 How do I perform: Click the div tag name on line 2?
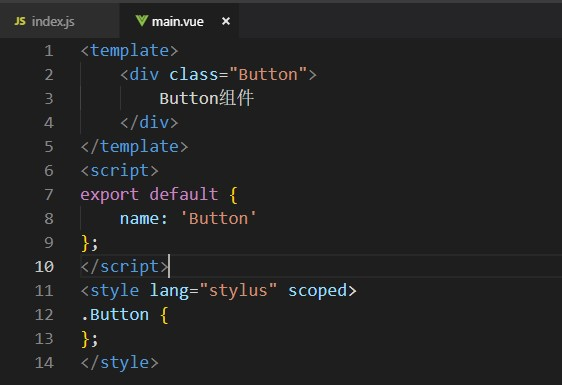[x=144, y=75]
